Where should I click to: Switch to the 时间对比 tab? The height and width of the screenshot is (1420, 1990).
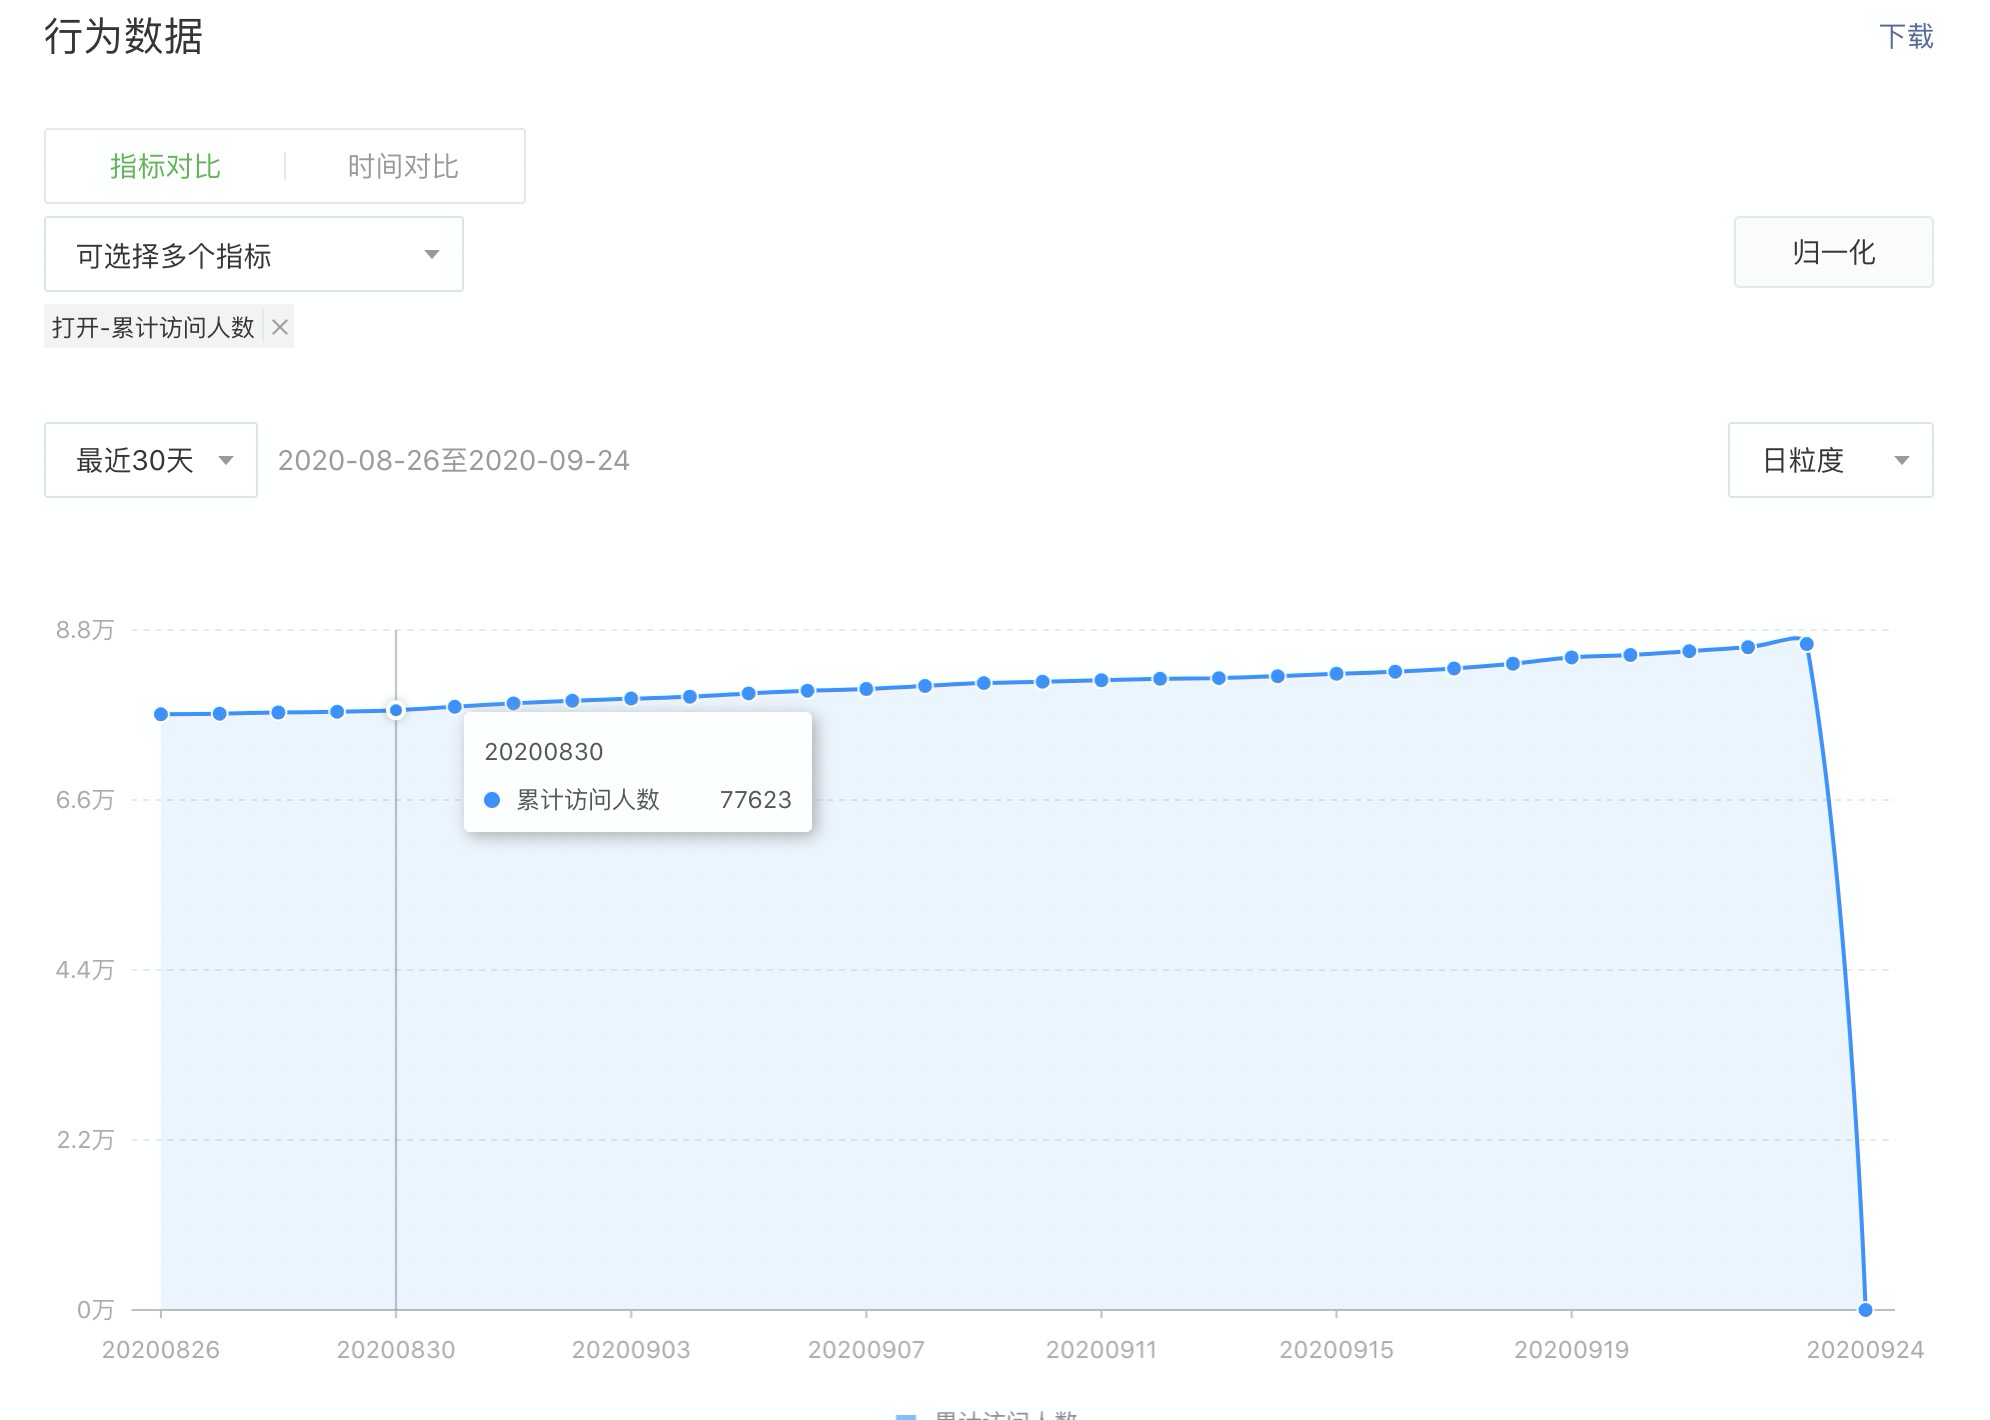[403, 166]
